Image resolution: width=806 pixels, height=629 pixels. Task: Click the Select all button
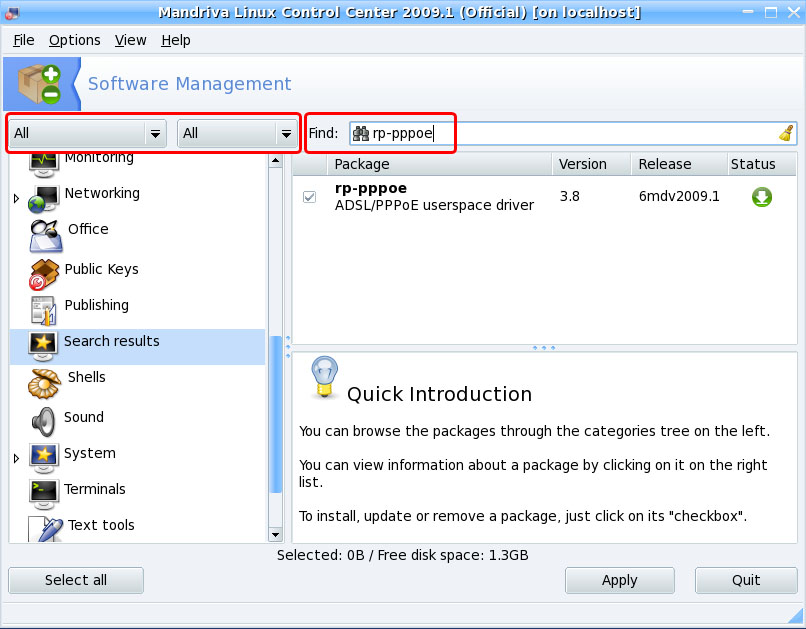click(x=76, y=580)
